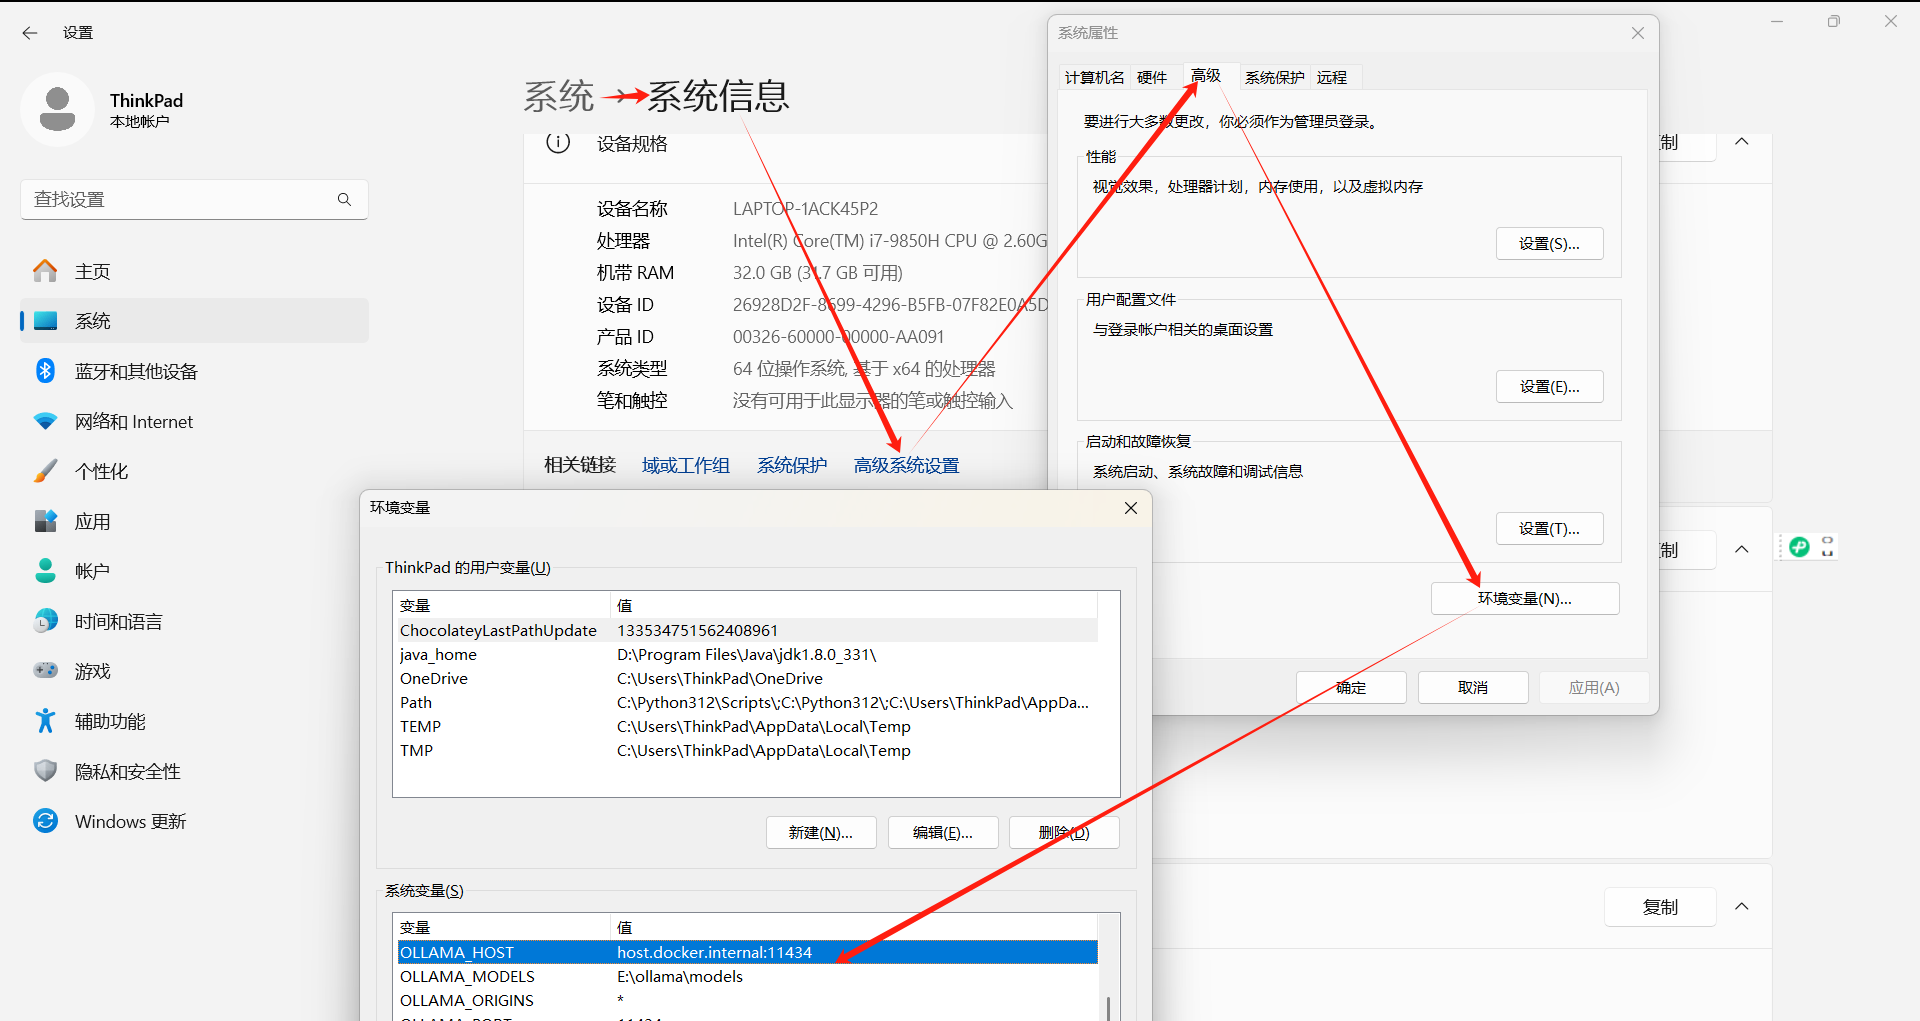Click 值 column header in system variables
The height and width of the screenshot is (1021, 1920).
853,927
